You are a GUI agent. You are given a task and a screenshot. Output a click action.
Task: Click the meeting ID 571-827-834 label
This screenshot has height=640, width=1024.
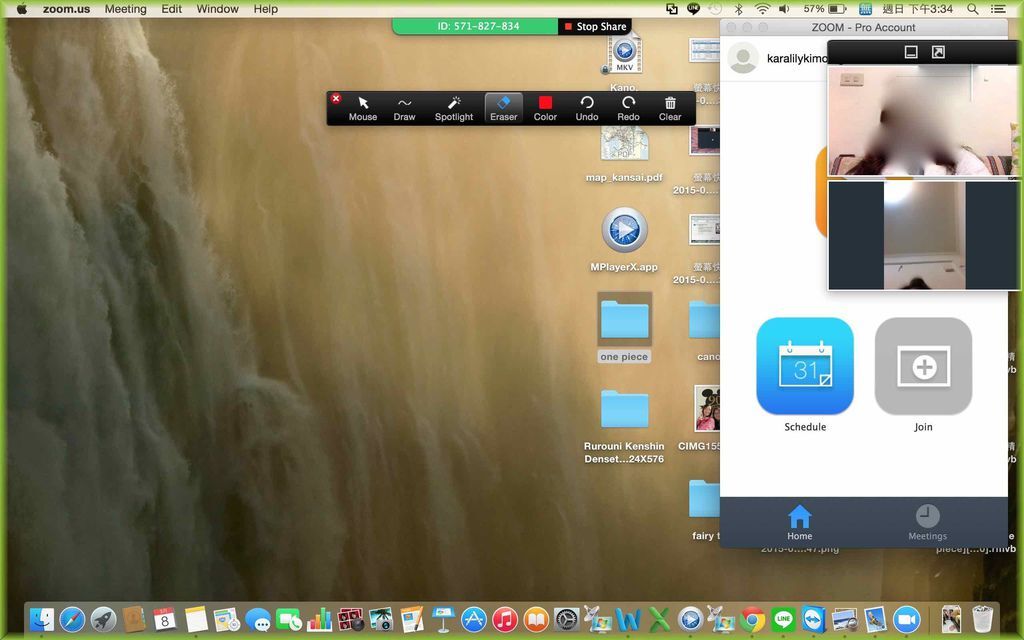(478, 26)
